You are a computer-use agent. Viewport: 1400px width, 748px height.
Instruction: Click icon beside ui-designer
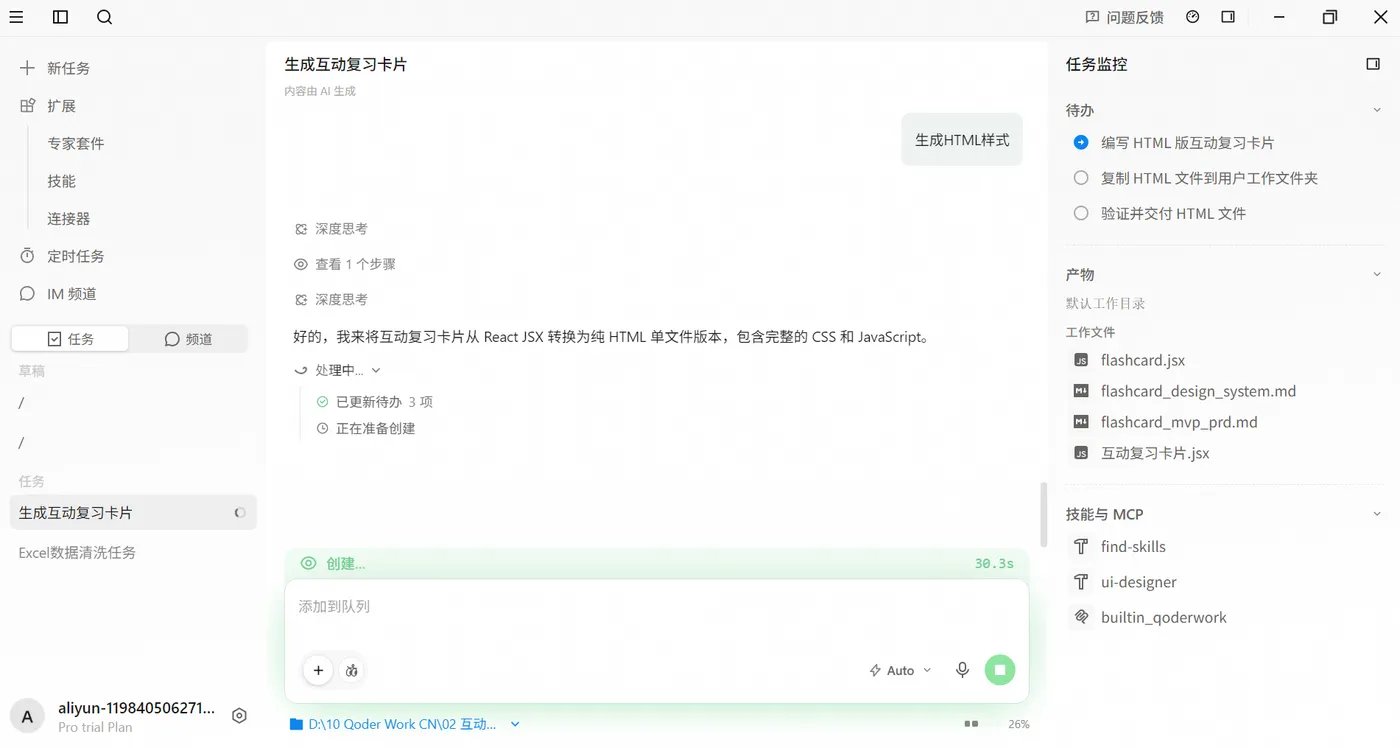click(1080, 582)
